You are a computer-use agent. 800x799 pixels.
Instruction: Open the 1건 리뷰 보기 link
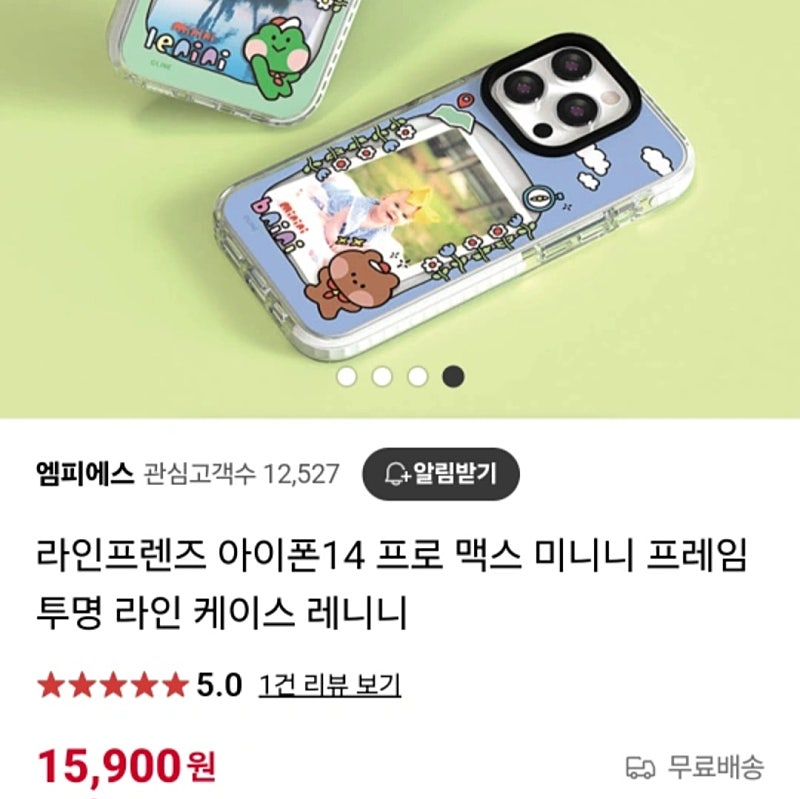(x=330, y=685)
